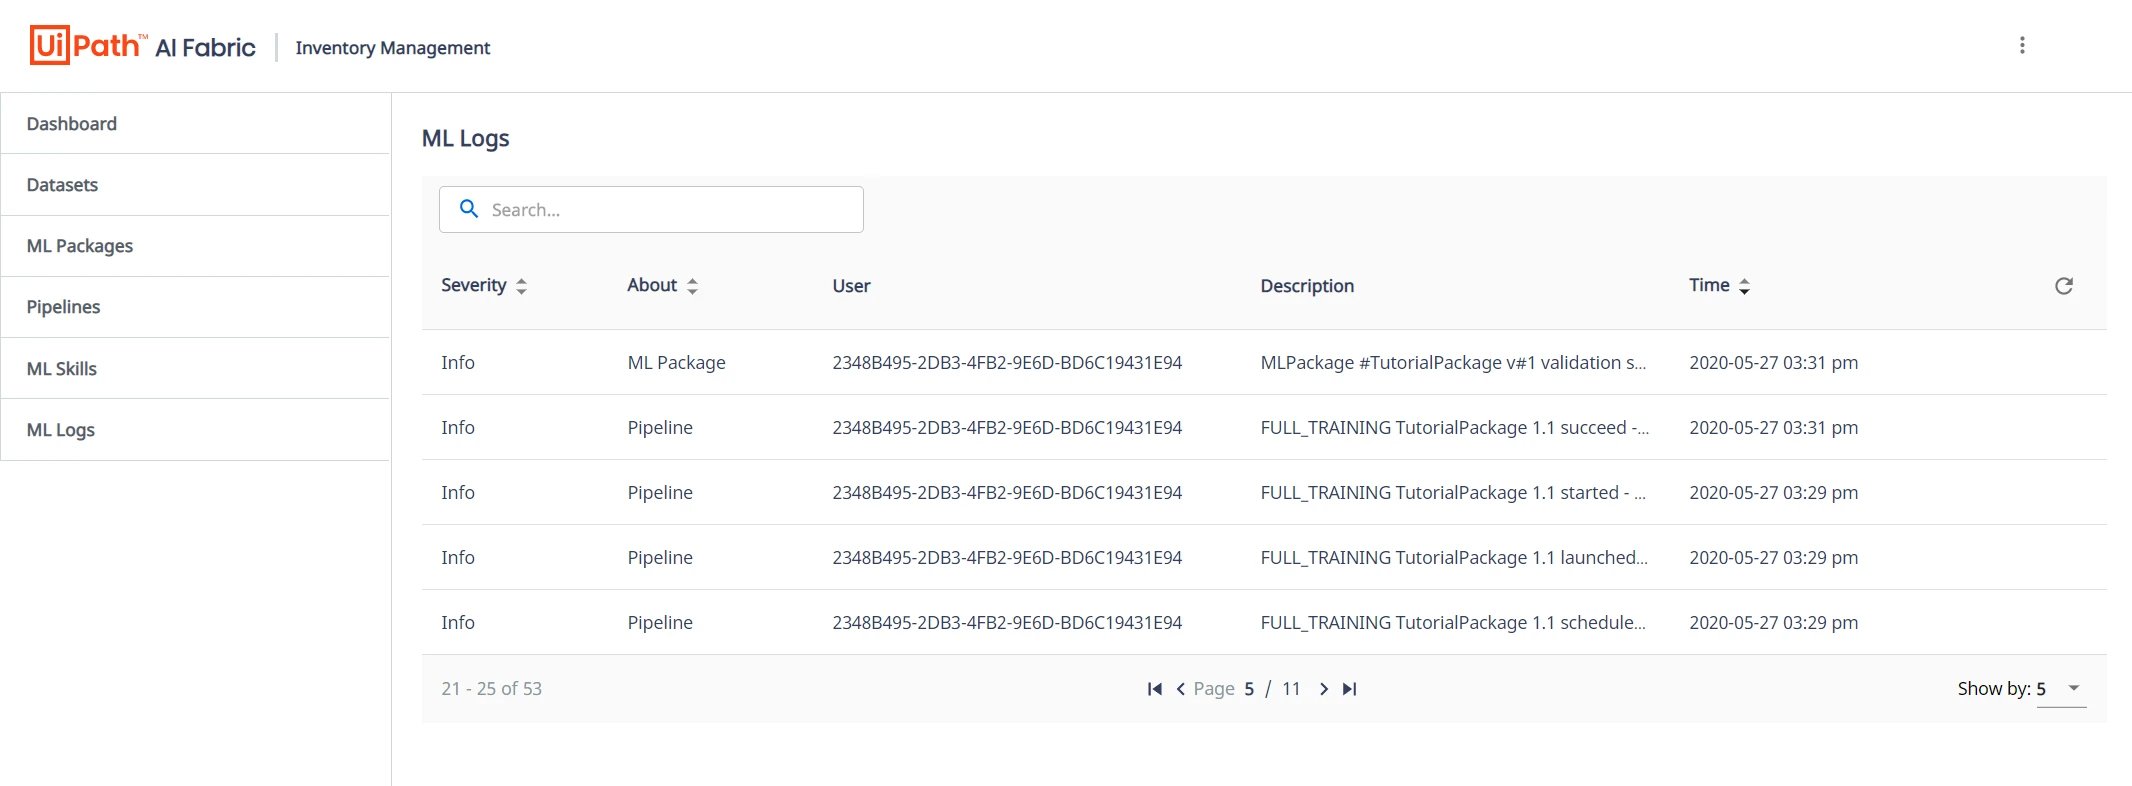Open ML Logs in the sidebar
The width and height of the screenshot is (2132, 786).
pyautogui.click(x=196, y=430)
